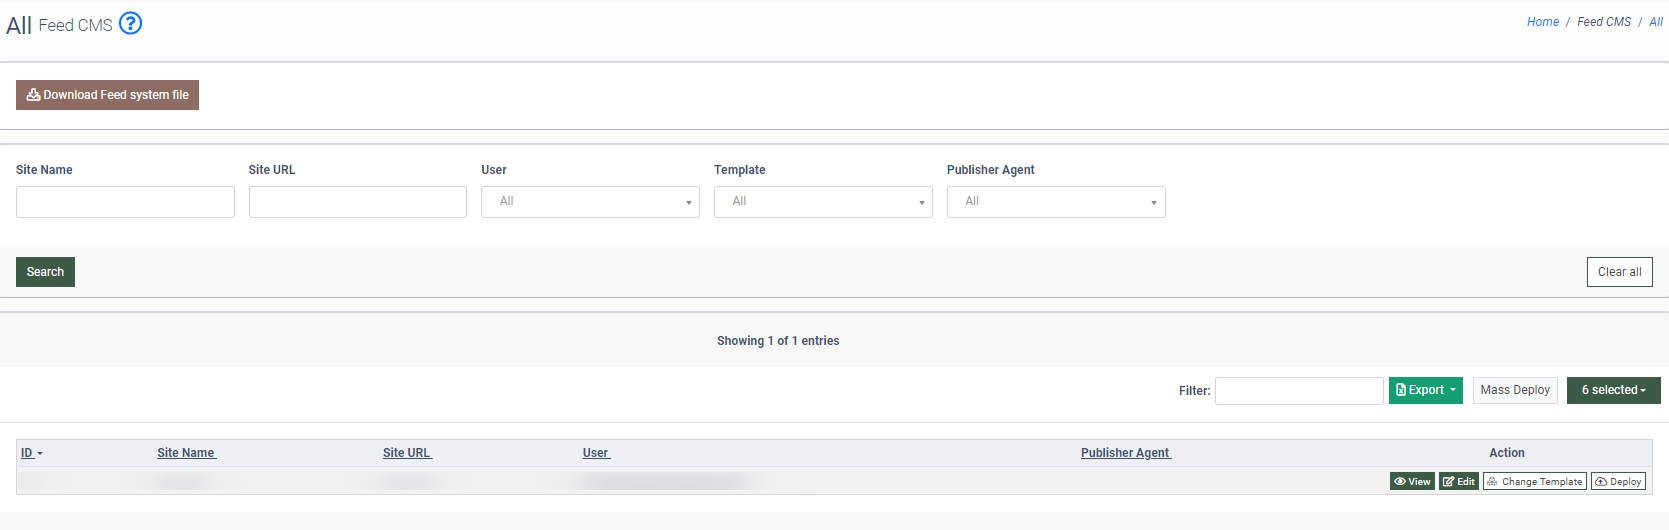The image size is (1669, 530).
Task: Click the table Filter text box
Action: click(x=1298, y=391)
